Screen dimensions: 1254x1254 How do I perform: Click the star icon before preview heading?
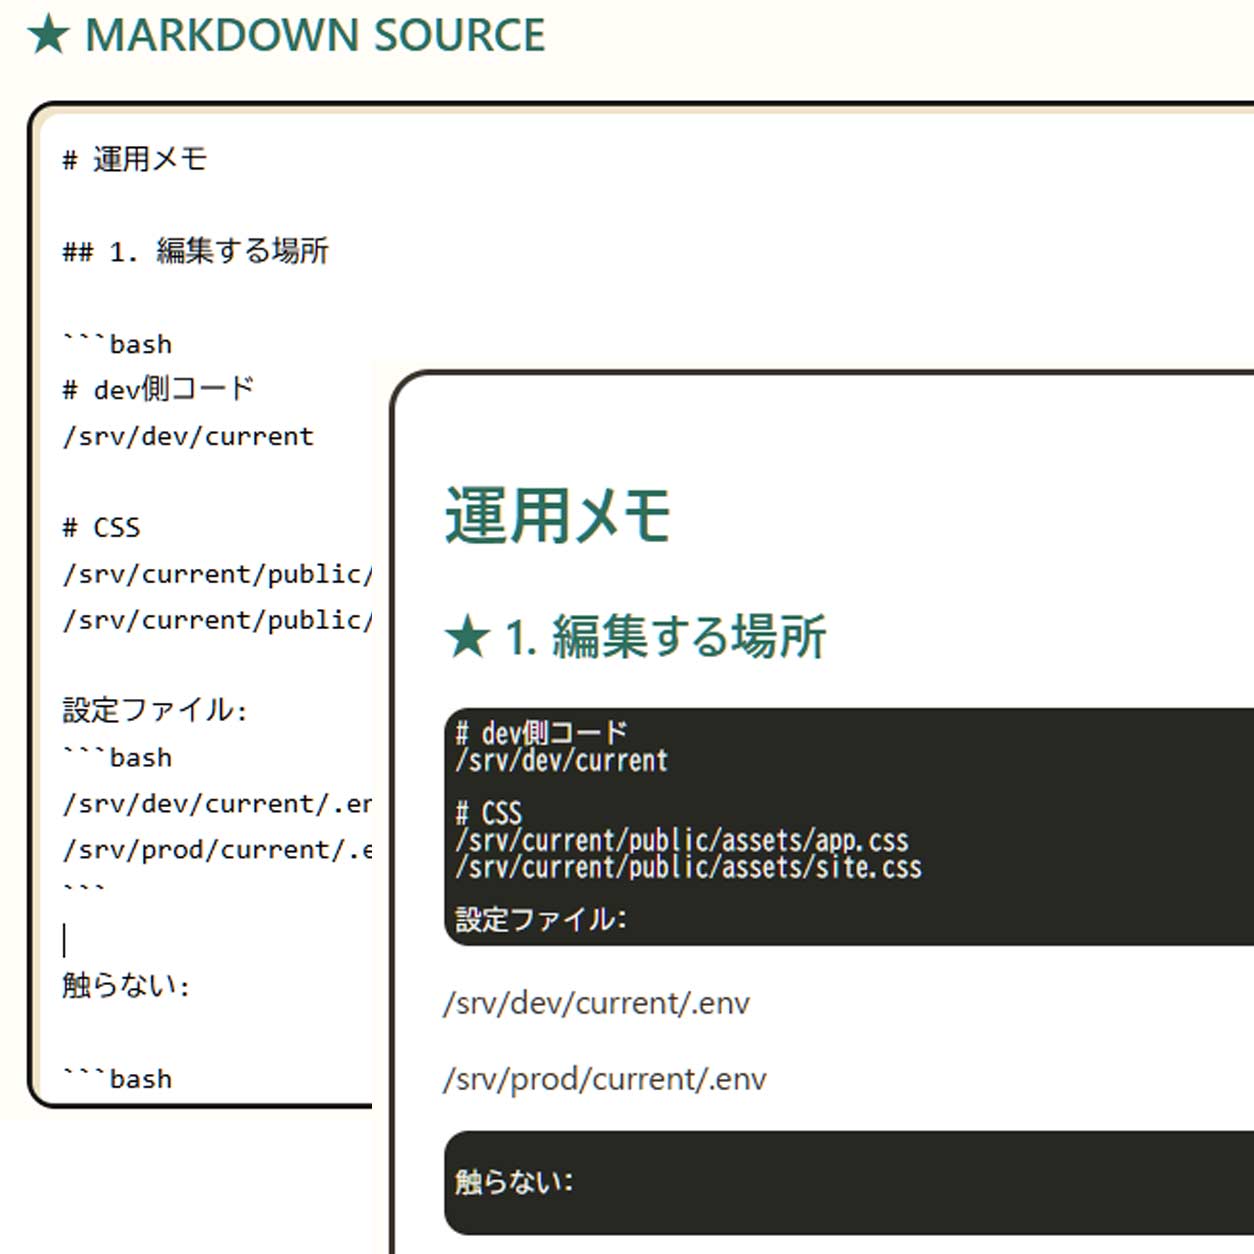click(x=467, y=638)
